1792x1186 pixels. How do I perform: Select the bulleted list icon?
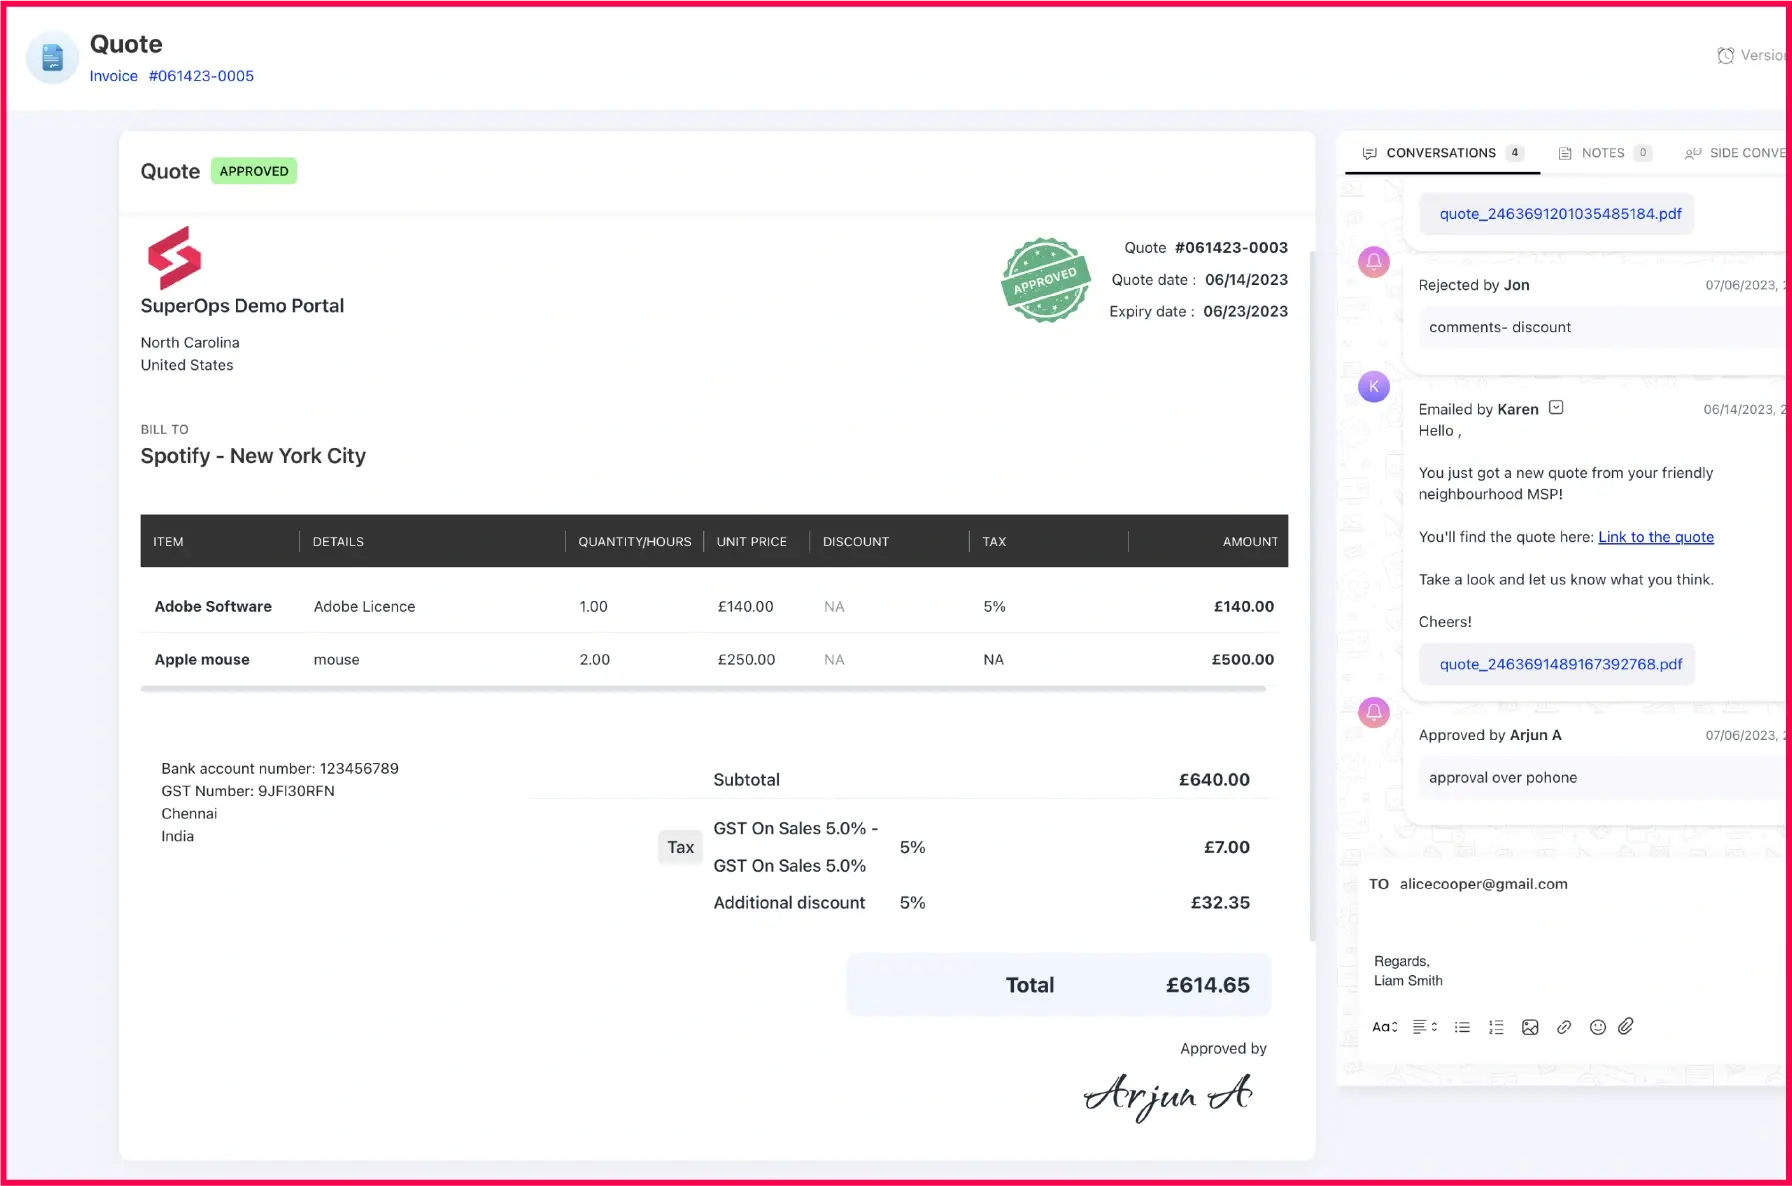(x=1462, y=1027)
